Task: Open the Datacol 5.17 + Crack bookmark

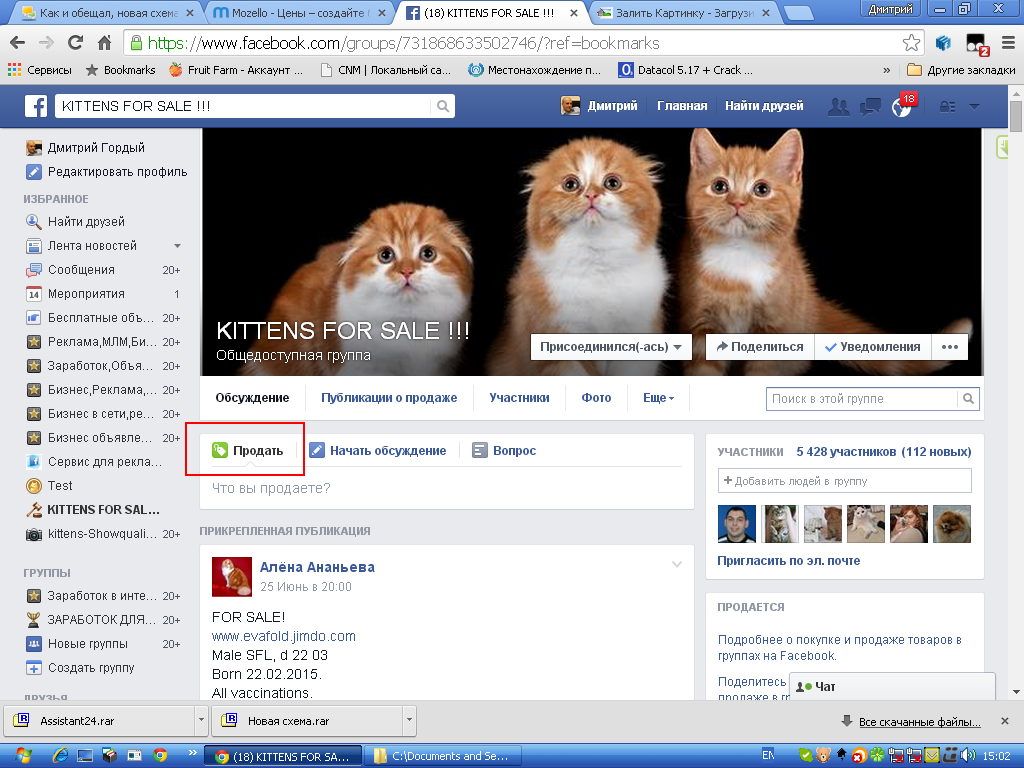Action: (686, 70)
